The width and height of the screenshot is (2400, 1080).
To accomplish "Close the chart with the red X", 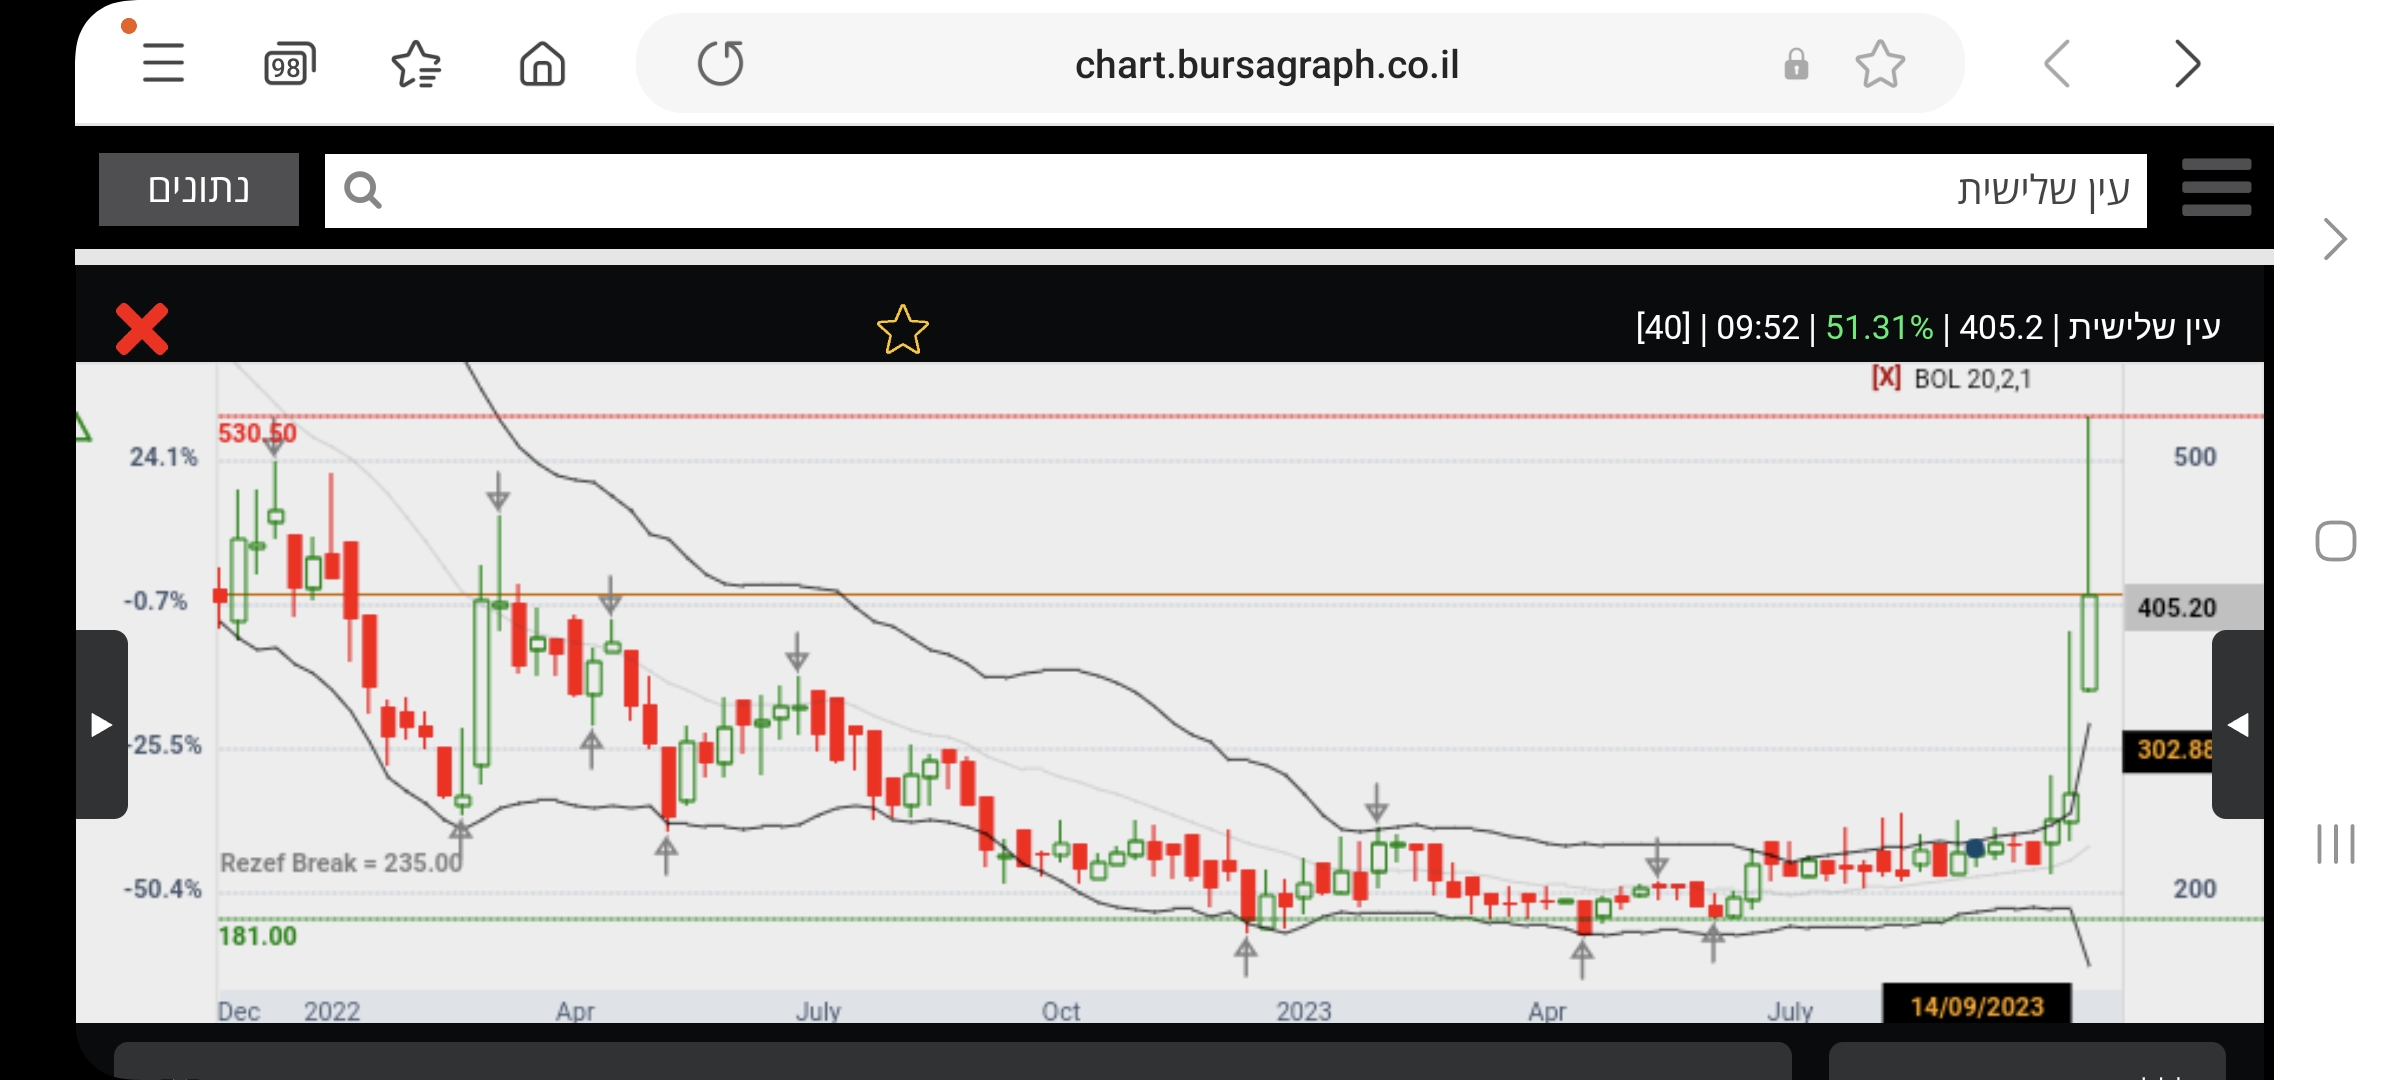I will pyautogui.click(x=142, y=329).
